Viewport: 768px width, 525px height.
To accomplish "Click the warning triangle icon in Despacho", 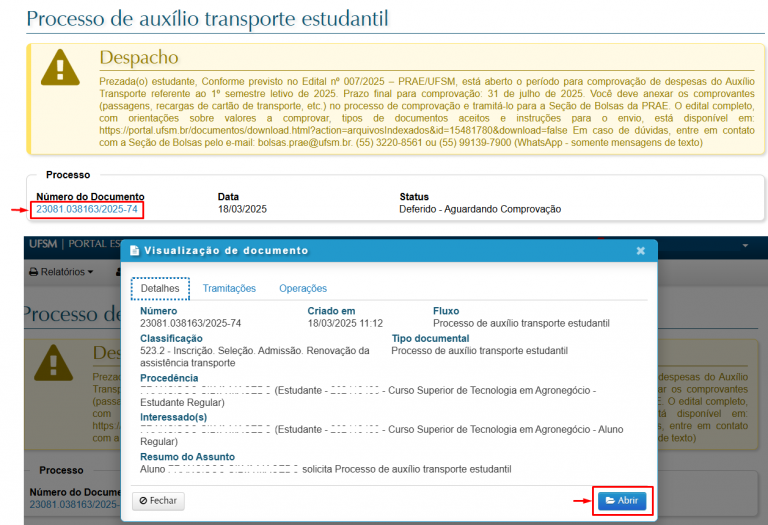I will click(x=60, y=67).
